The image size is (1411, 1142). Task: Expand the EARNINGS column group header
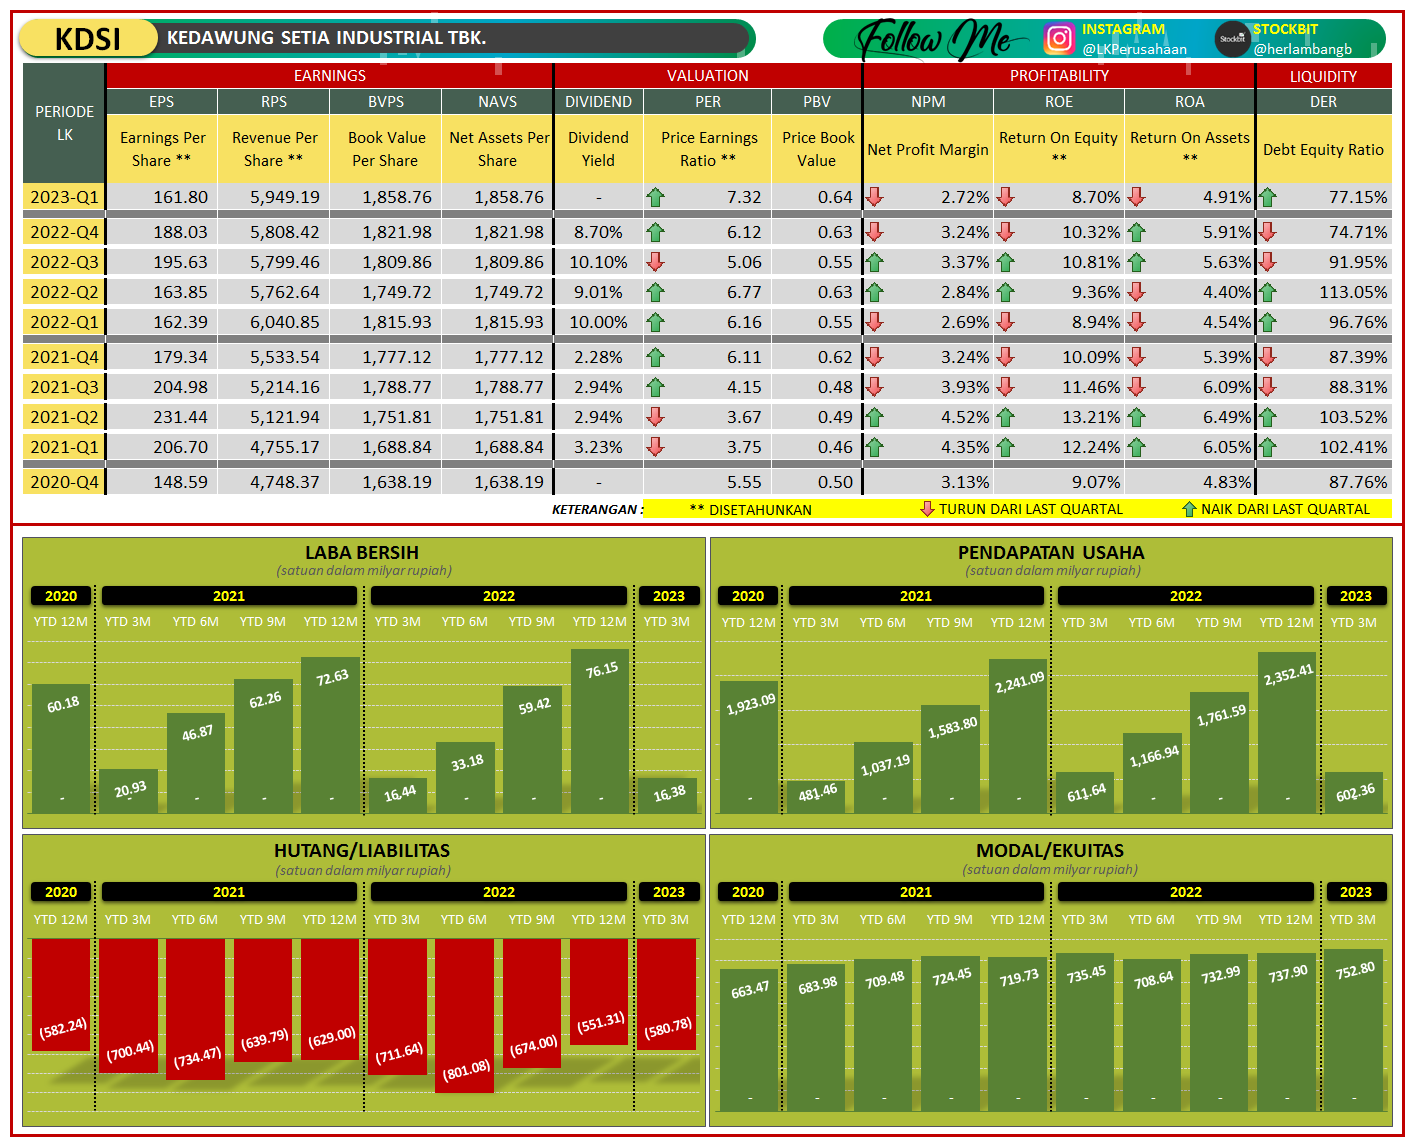pyautogui.click(x=330, y=75)
